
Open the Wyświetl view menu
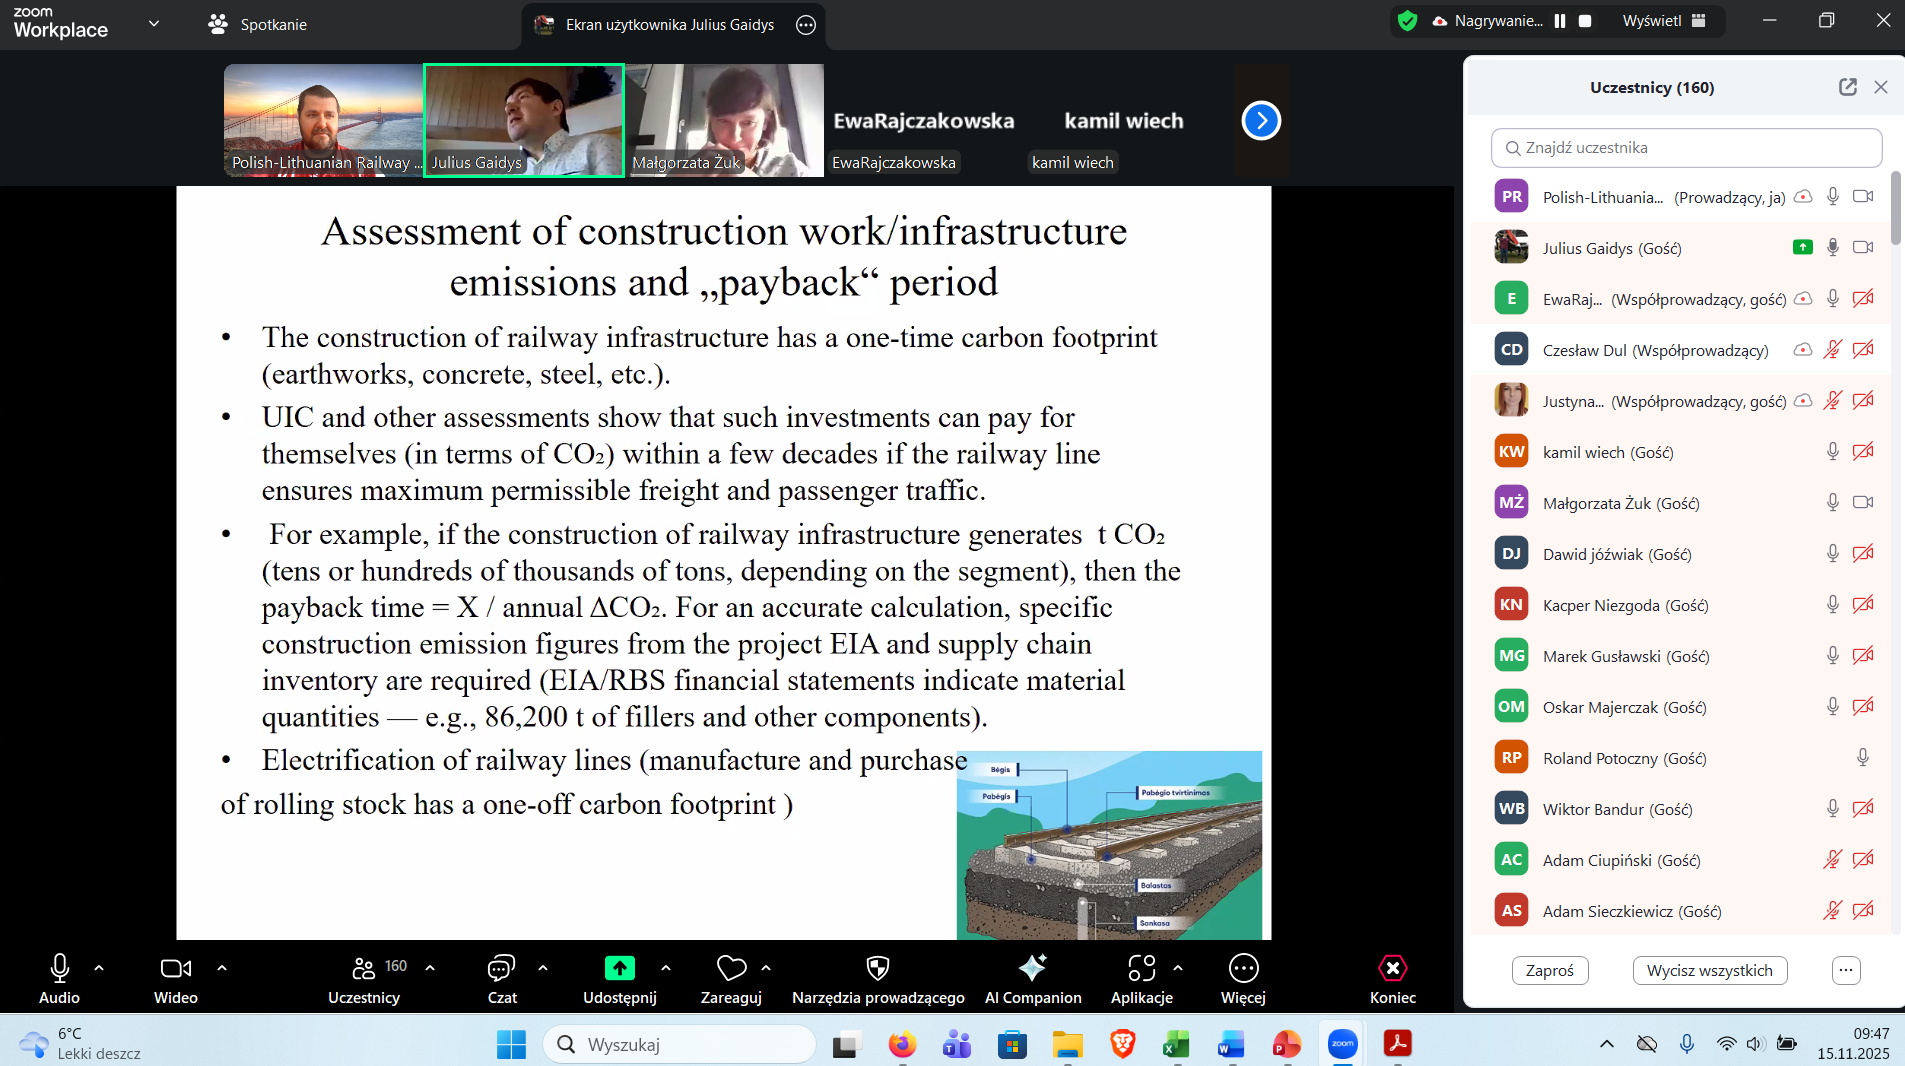click(1663, 21)
